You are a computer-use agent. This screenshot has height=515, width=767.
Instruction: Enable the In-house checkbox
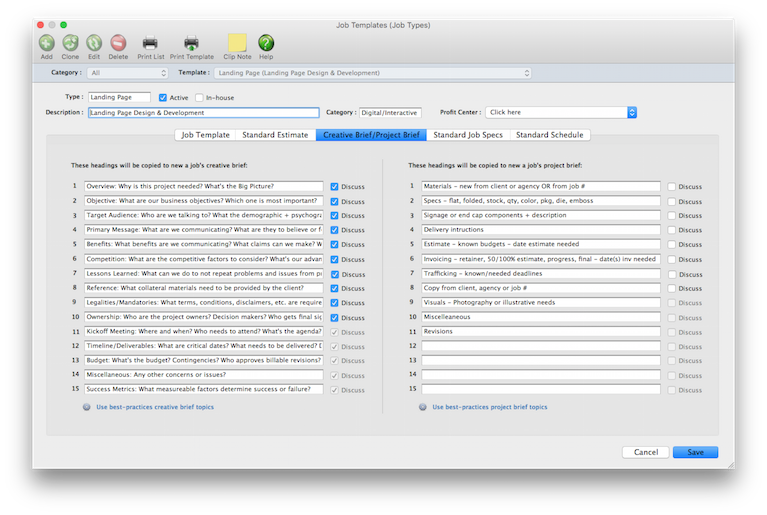click(x=199, y=98)
